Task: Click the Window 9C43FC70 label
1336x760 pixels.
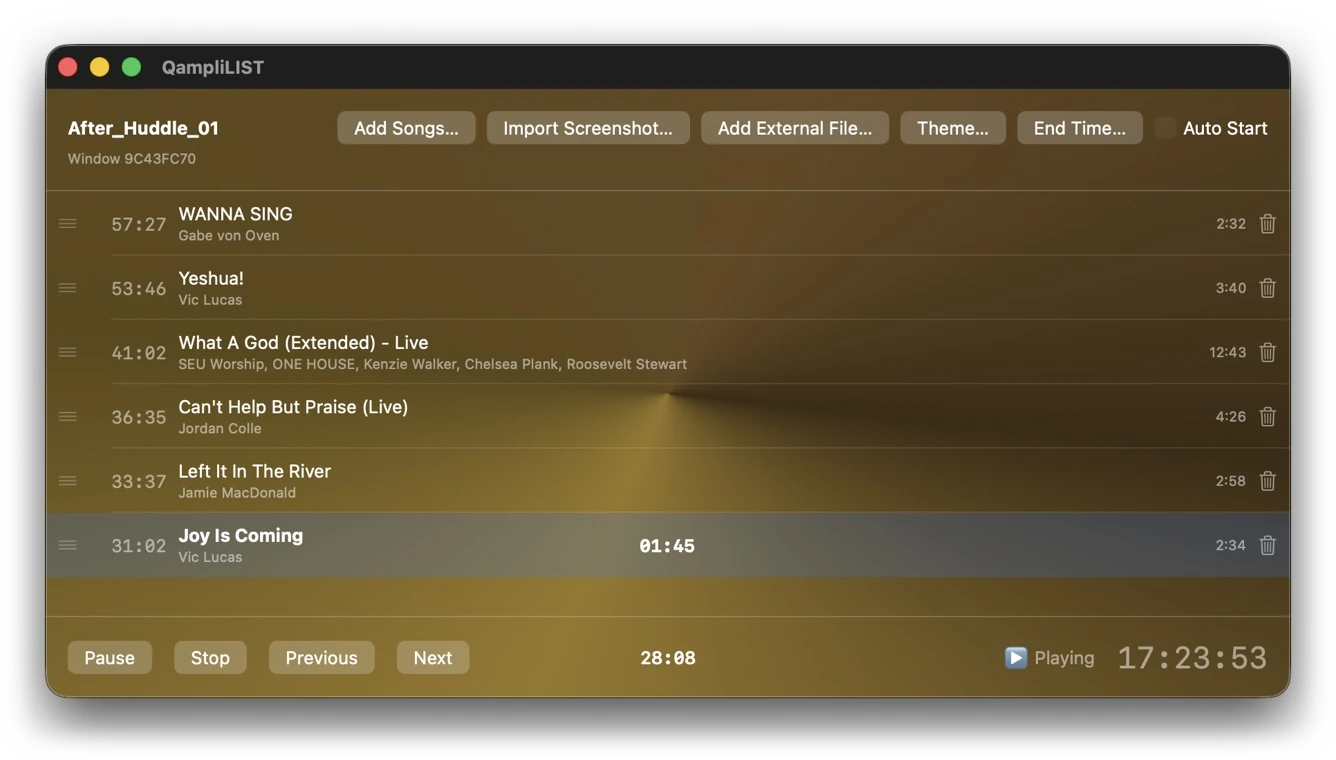Action: (132, 159)
